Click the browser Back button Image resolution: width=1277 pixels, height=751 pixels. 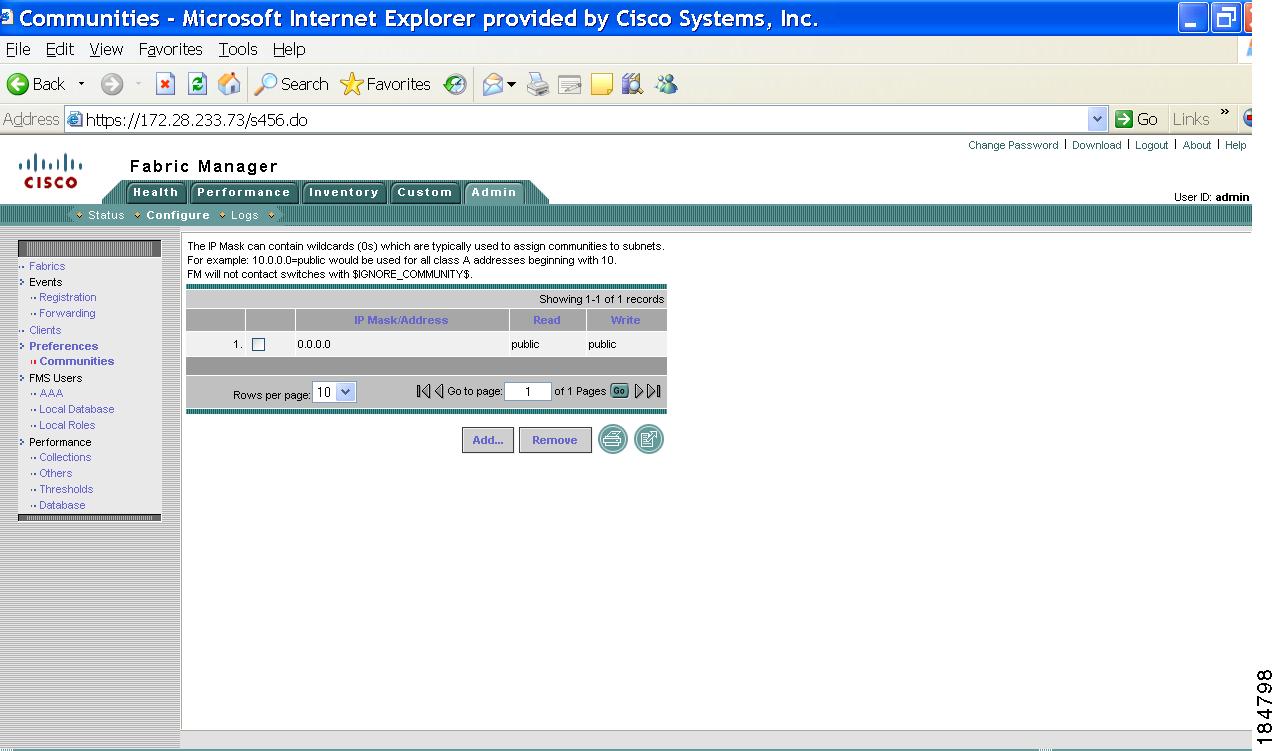click(36, 84)
